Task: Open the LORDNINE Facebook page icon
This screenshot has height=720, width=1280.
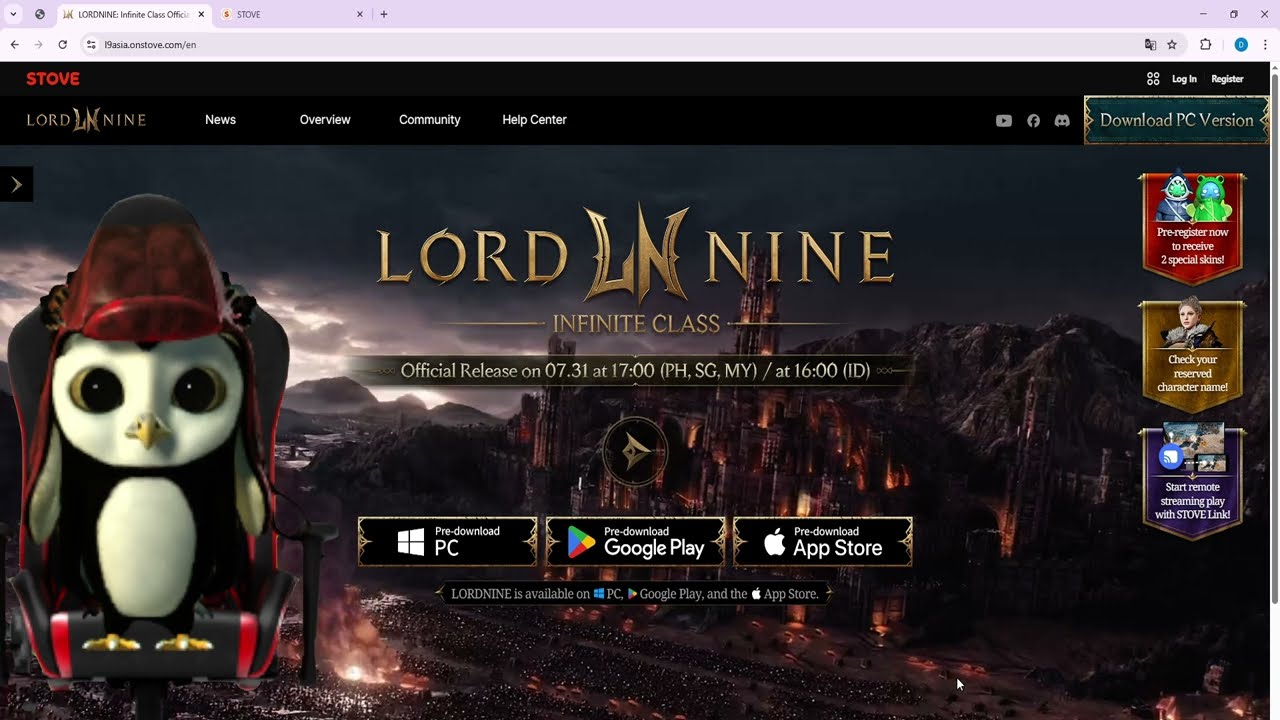Action: click(1033, 121)
